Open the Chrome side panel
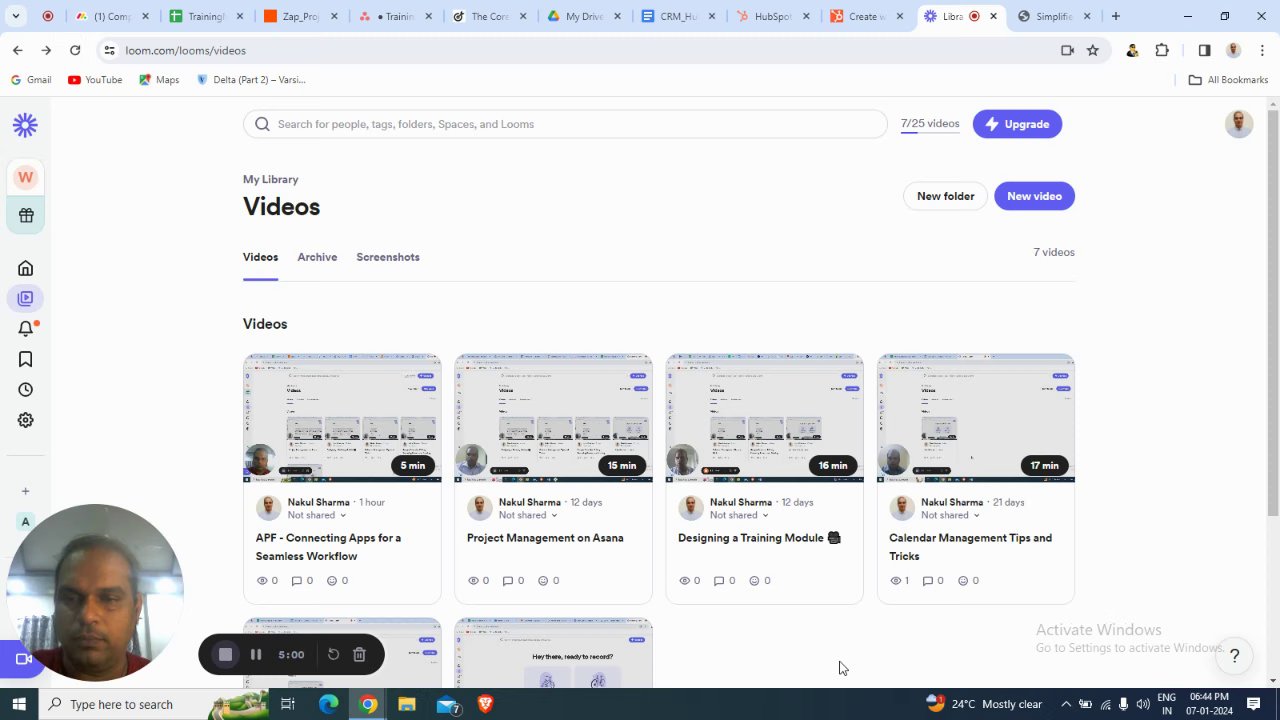This screenshot has width=1280, height=720. [1204, 50]
